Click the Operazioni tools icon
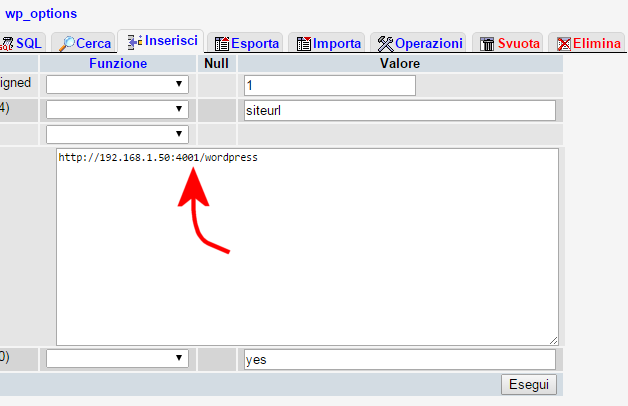The height and width of the screenshot is (406, 628). pyautogui.click(x=385, y=44)
